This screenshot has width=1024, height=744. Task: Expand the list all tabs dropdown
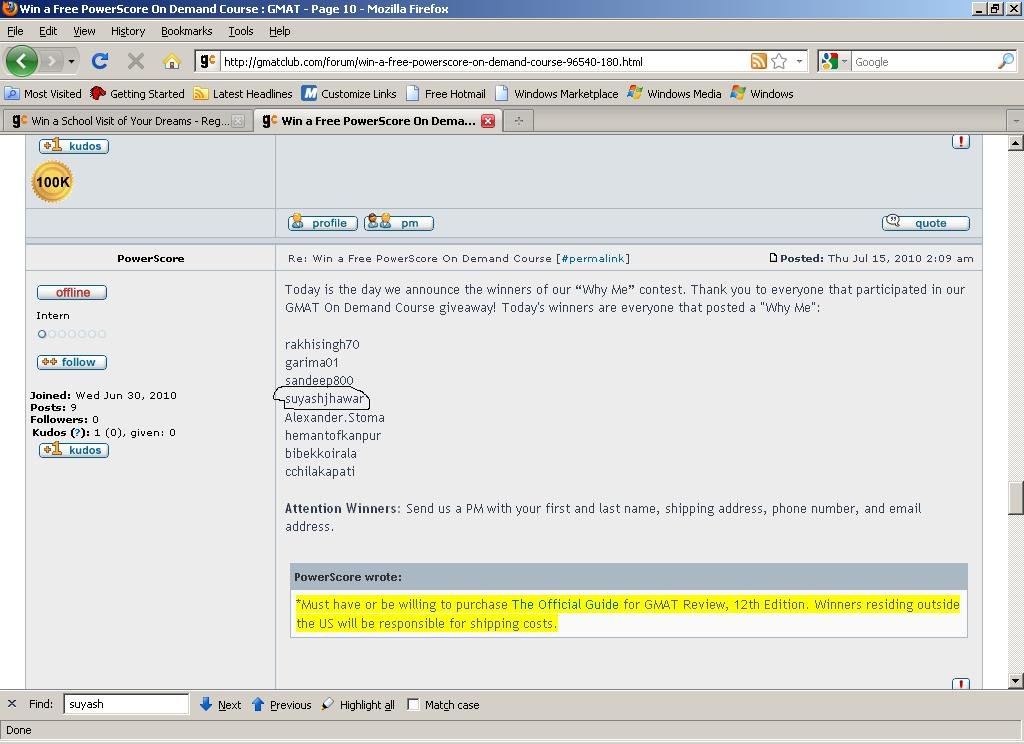coord(1015,121)
